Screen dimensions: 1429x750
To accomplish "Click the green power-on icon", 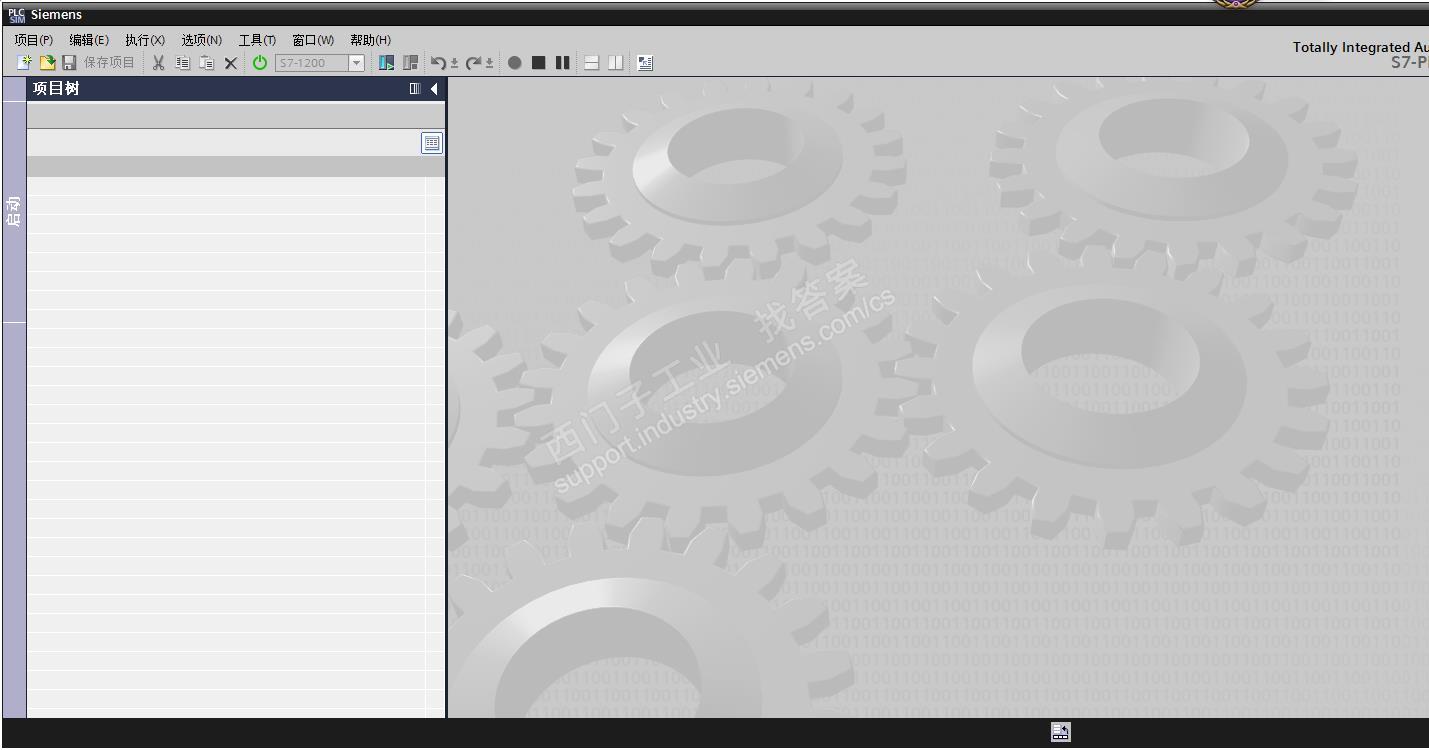I will tap(260, 63).
